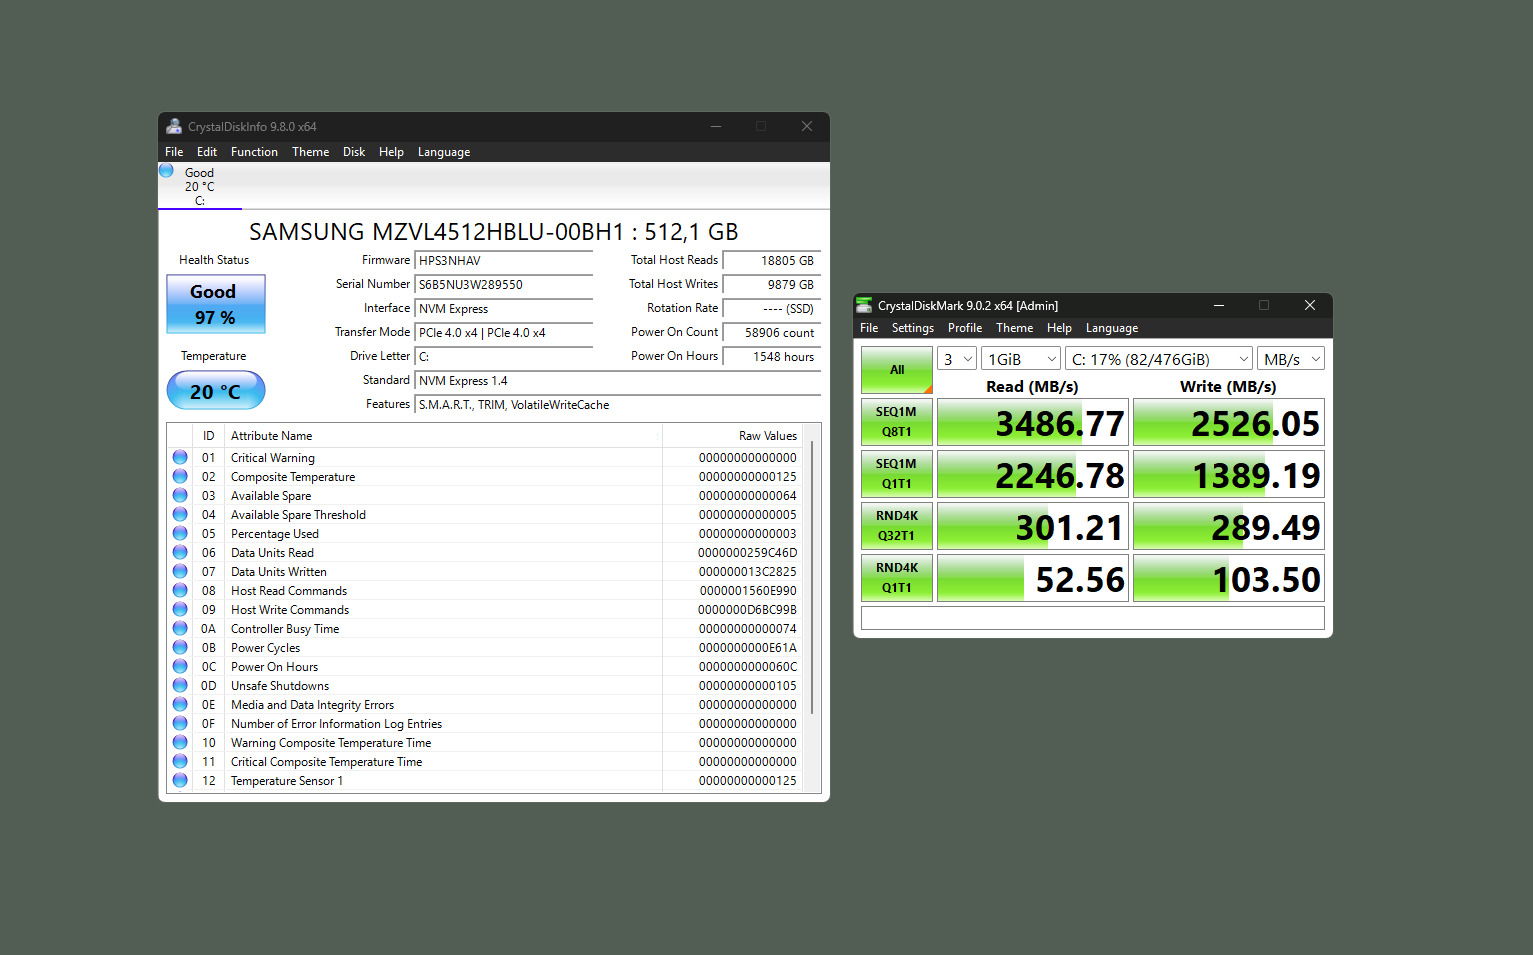
Task: Click status icon for Media and Data Integrity Errors
Action: click(x=180, y=704)
